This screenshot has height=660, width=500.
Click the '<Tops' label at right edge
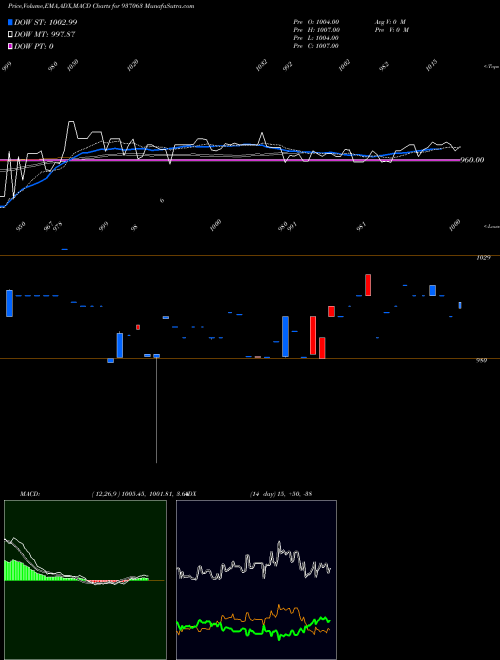pyautogui.click(x=491, y=67)
